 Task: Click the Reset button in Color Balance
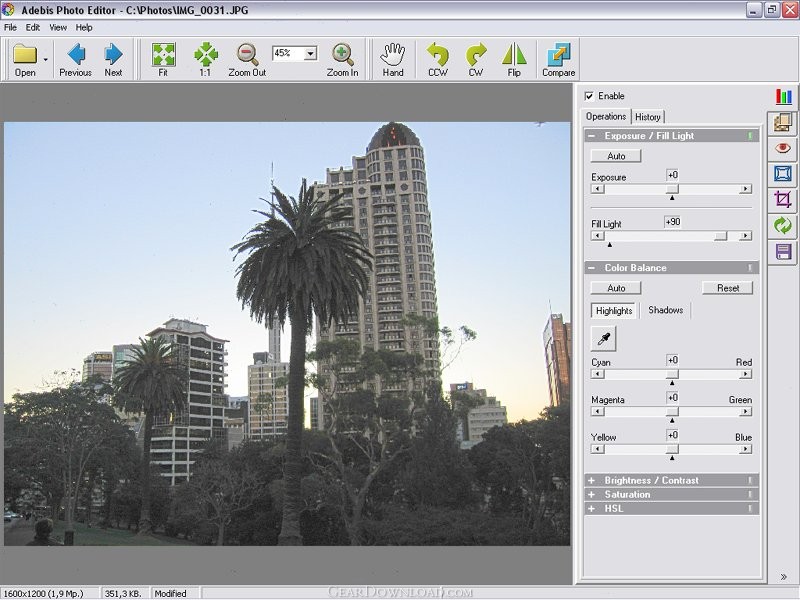pyautogui.click(x=727, y=288)
